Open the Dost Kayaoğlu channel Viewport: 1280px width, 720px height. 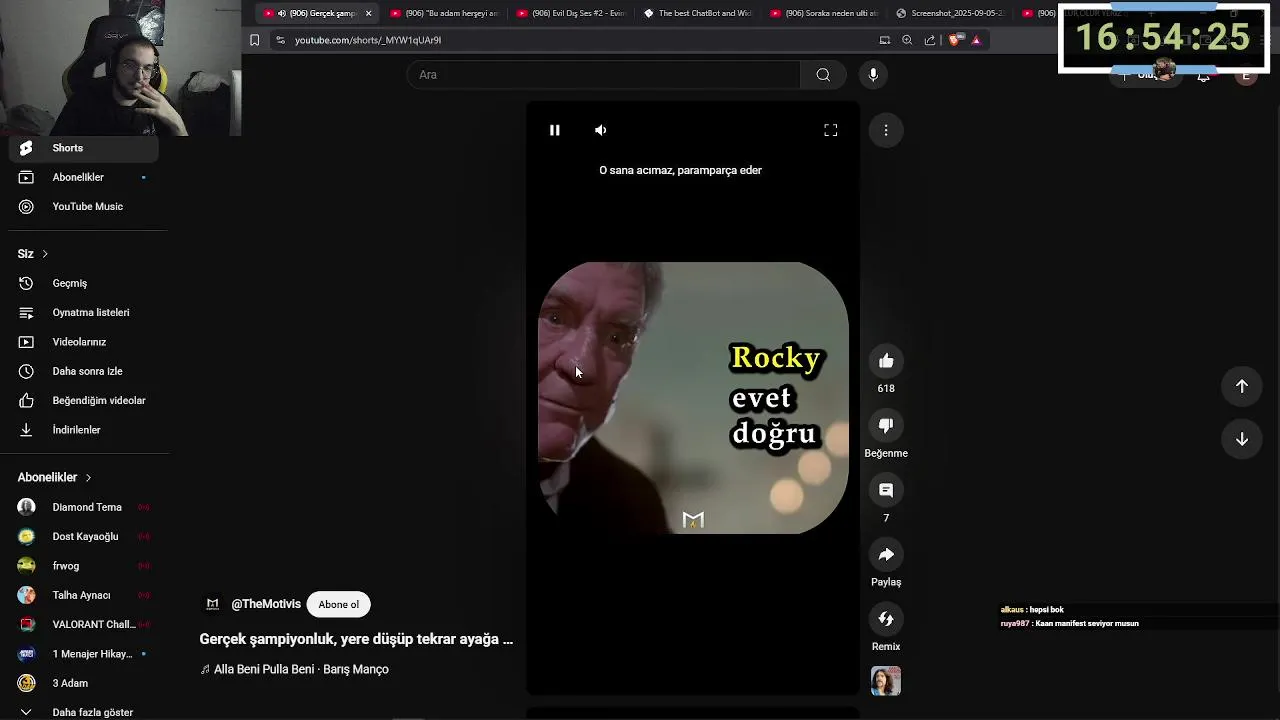(84, 536)
